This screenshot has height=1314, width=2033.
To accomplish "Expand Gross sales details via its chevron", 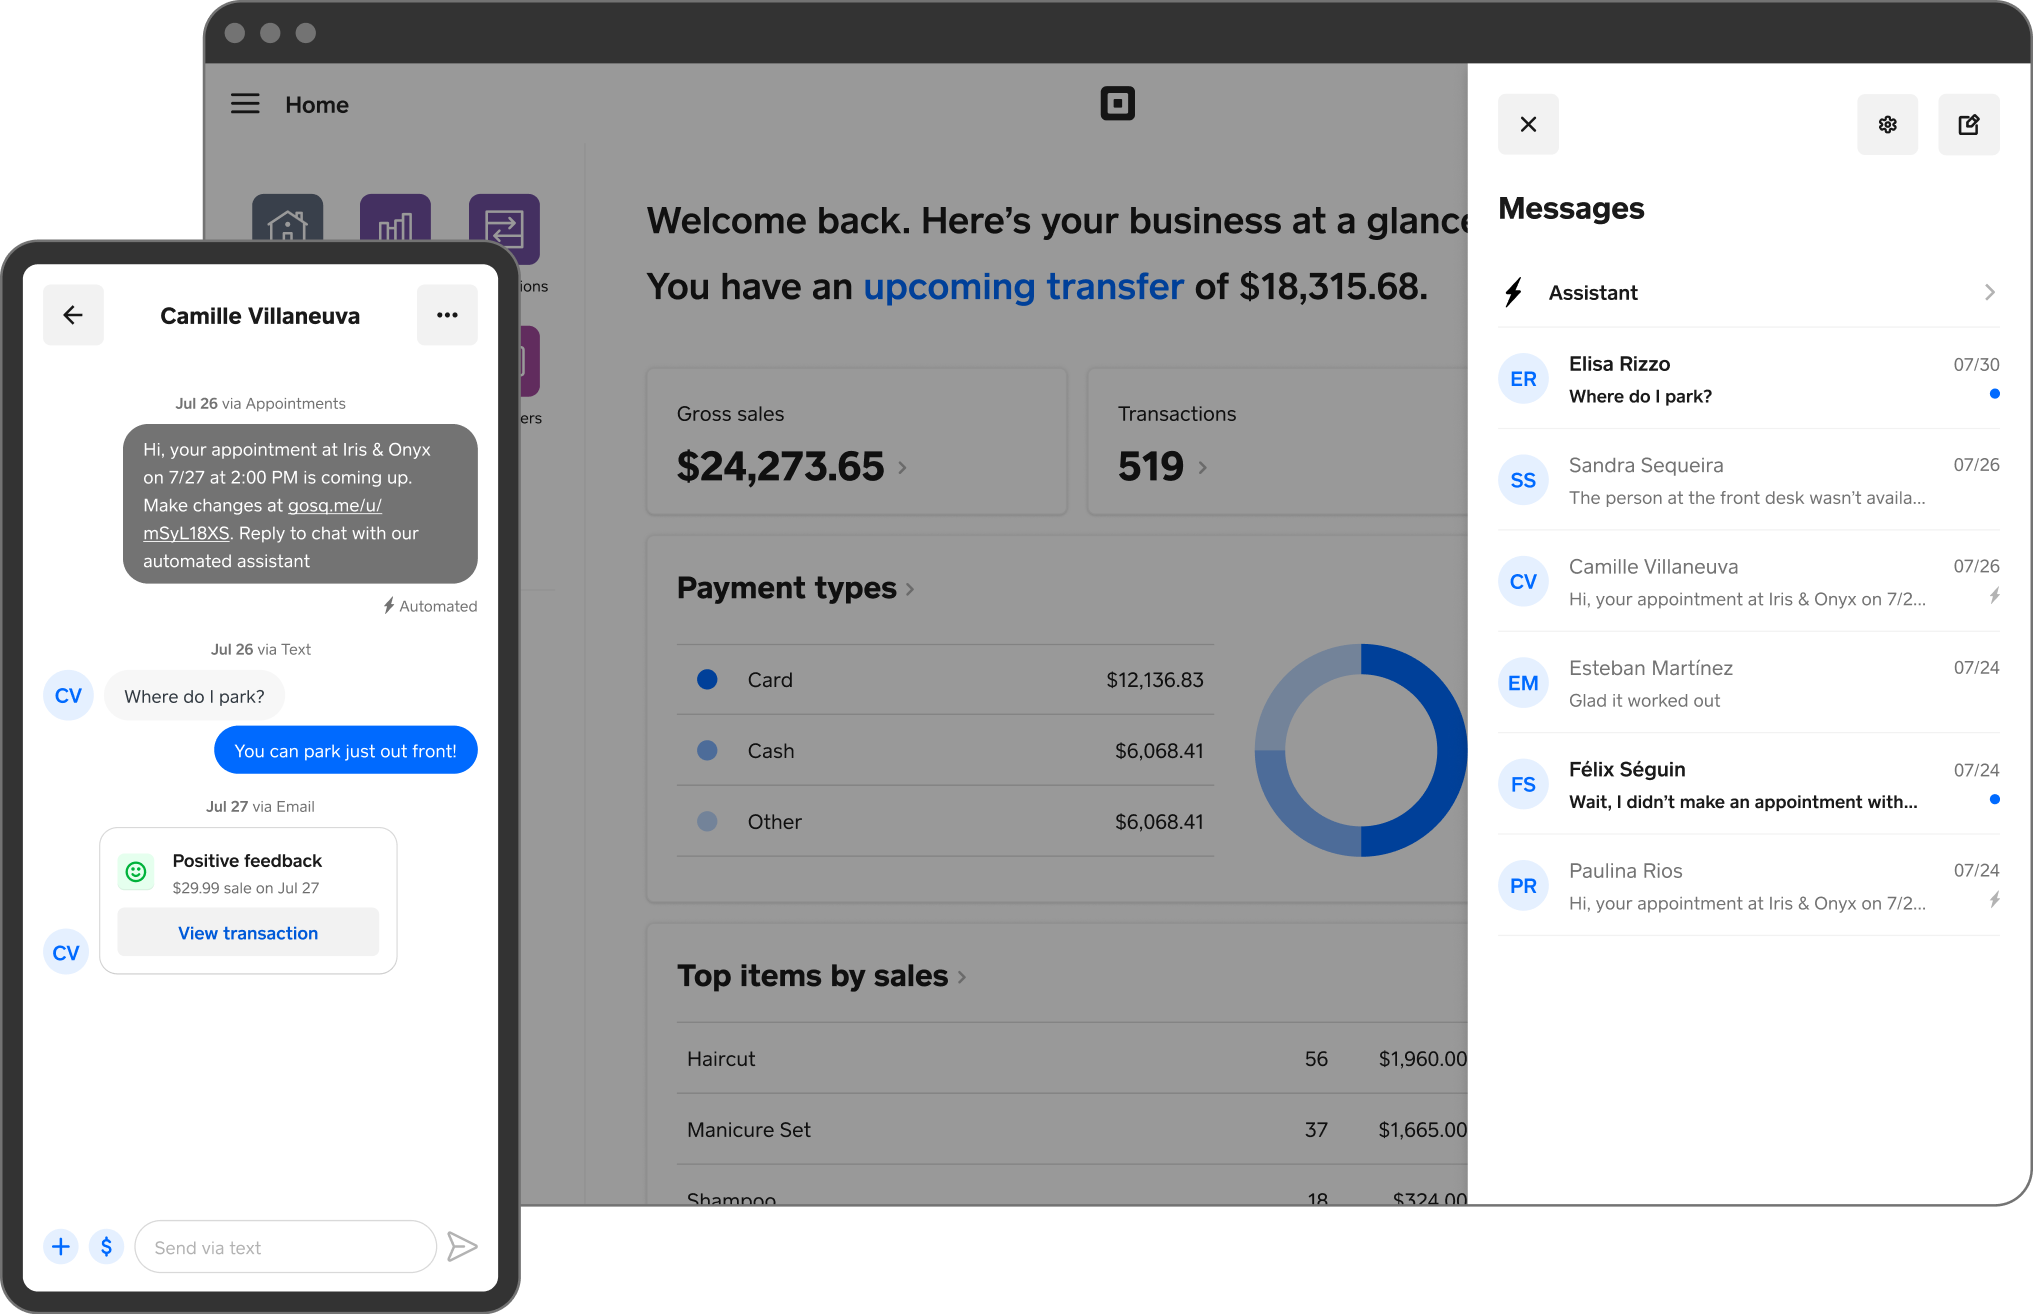I will (902, 467).
